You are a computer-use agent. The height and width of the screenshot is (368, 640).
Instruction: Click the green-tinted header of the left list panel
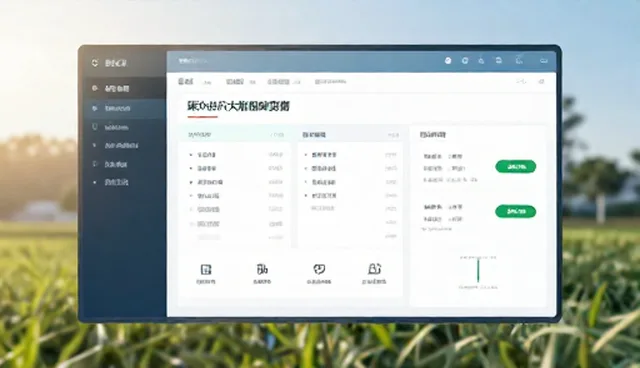235,134
